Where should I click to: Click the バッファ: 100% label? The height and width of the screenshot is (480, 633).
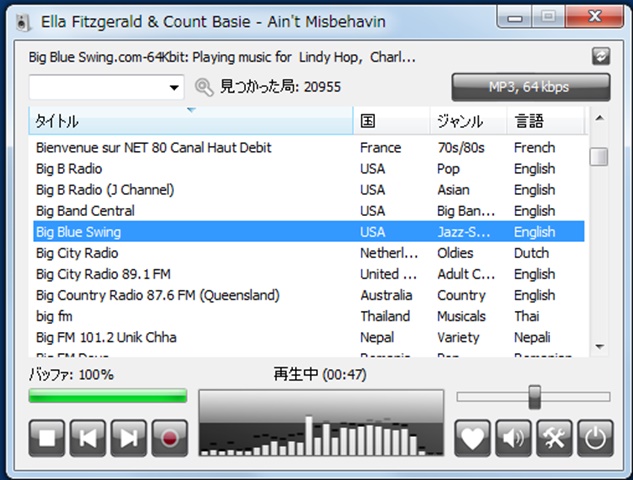pyautogui.click(x=71, y=375)
